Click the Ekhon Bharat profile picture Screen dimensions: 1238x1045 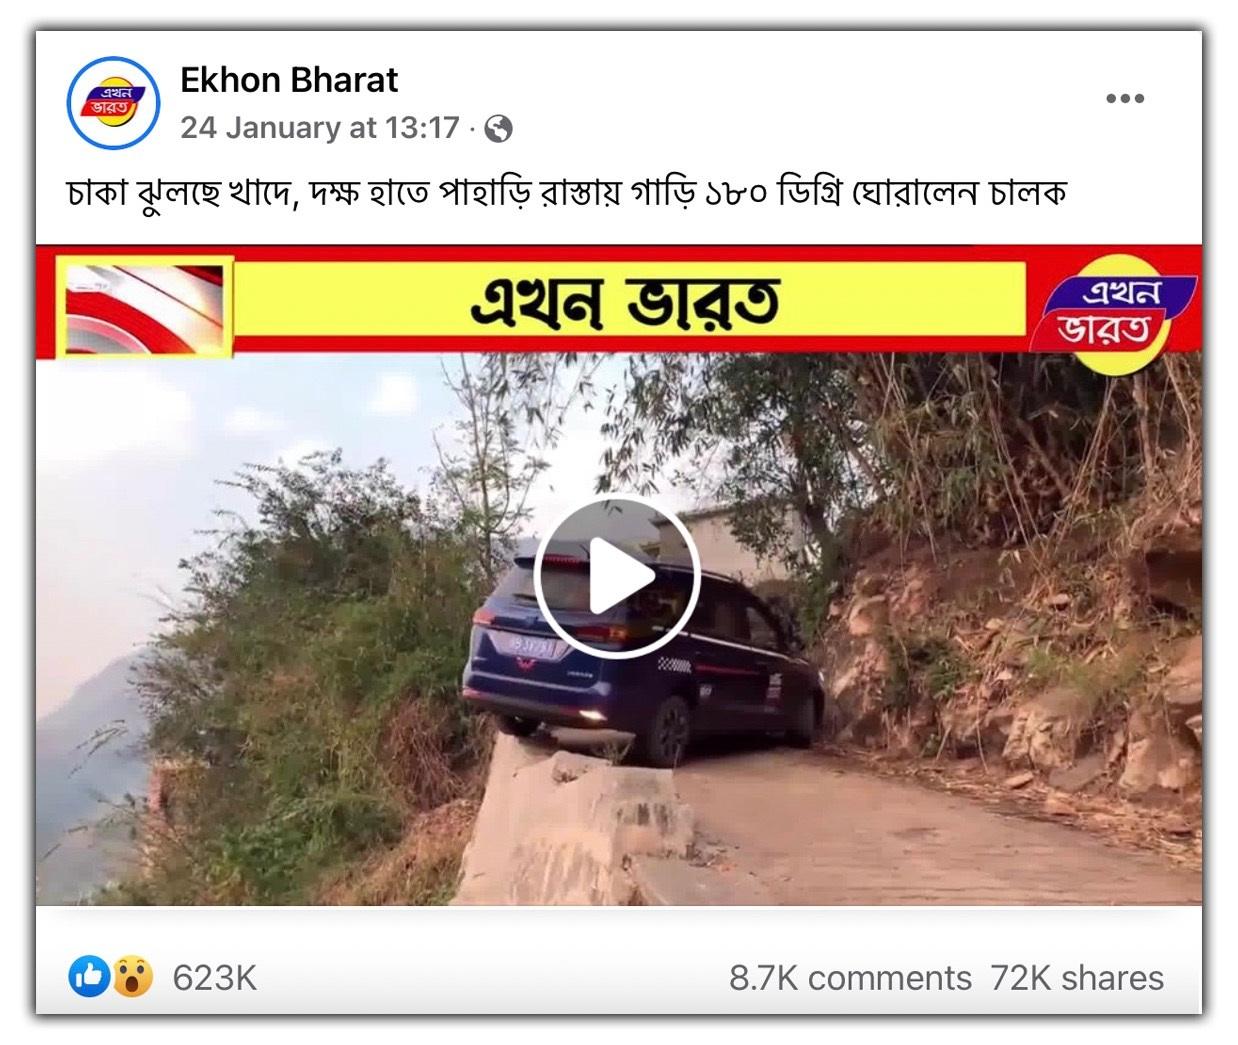113,103
